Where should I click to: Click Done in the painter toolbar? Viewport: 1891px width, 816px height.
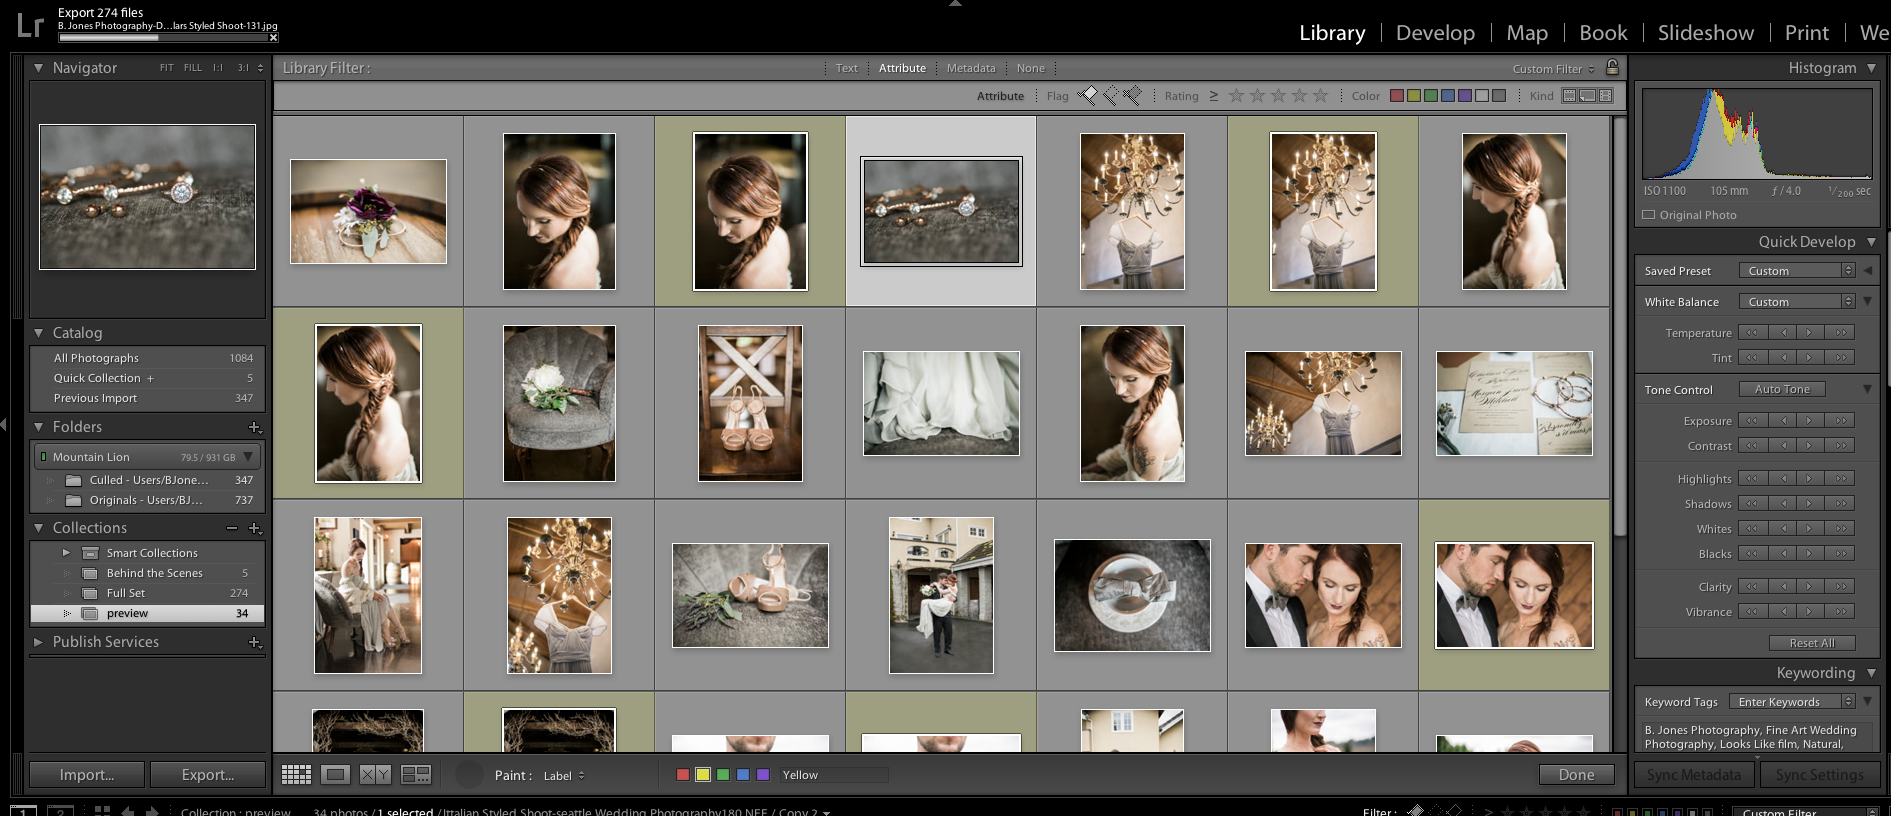1576,775
